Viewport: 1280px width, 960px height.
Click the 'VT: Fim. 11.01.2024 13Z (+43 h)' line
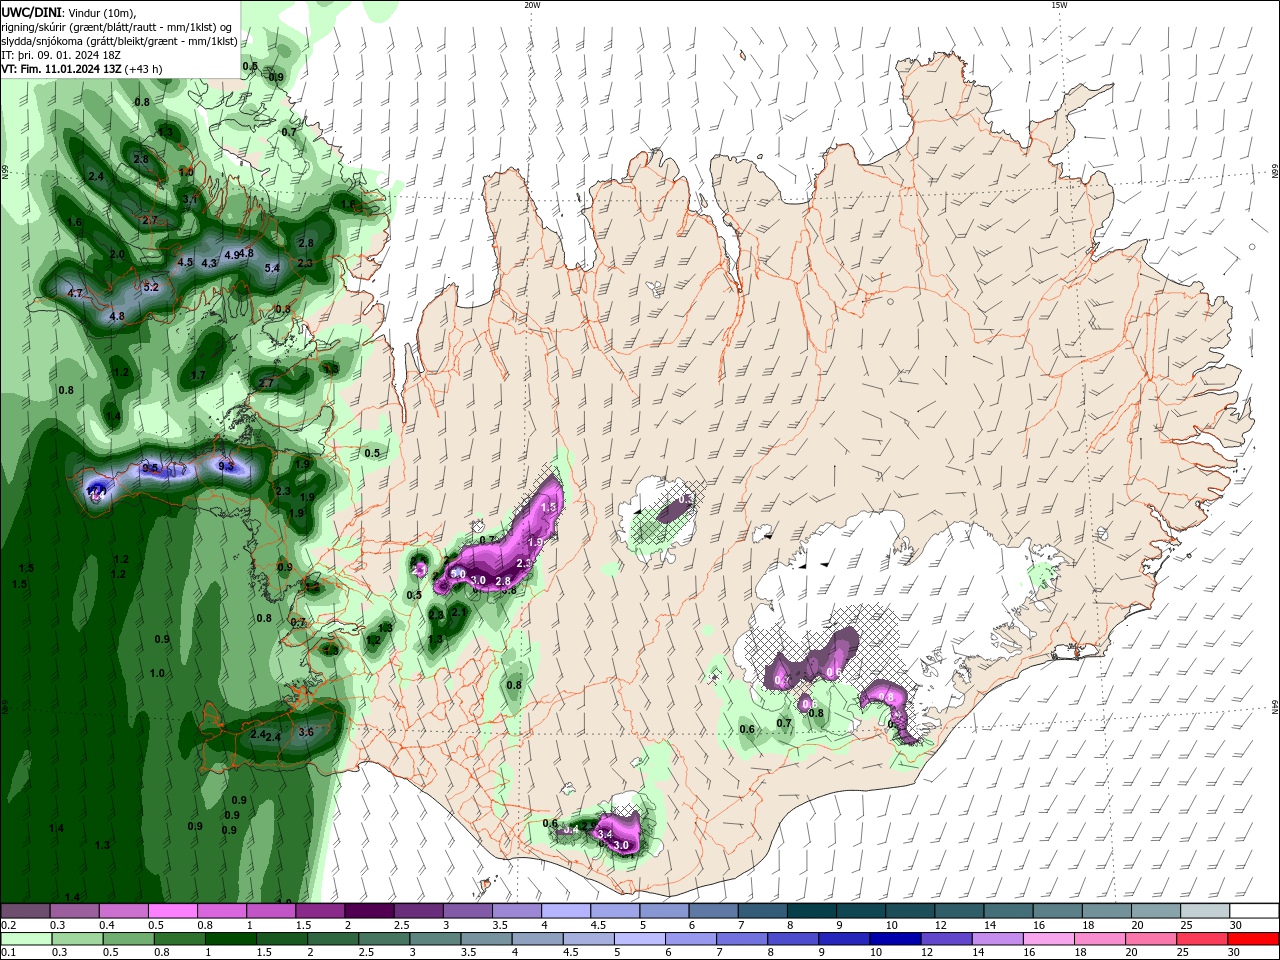click(x=82, y=69)
